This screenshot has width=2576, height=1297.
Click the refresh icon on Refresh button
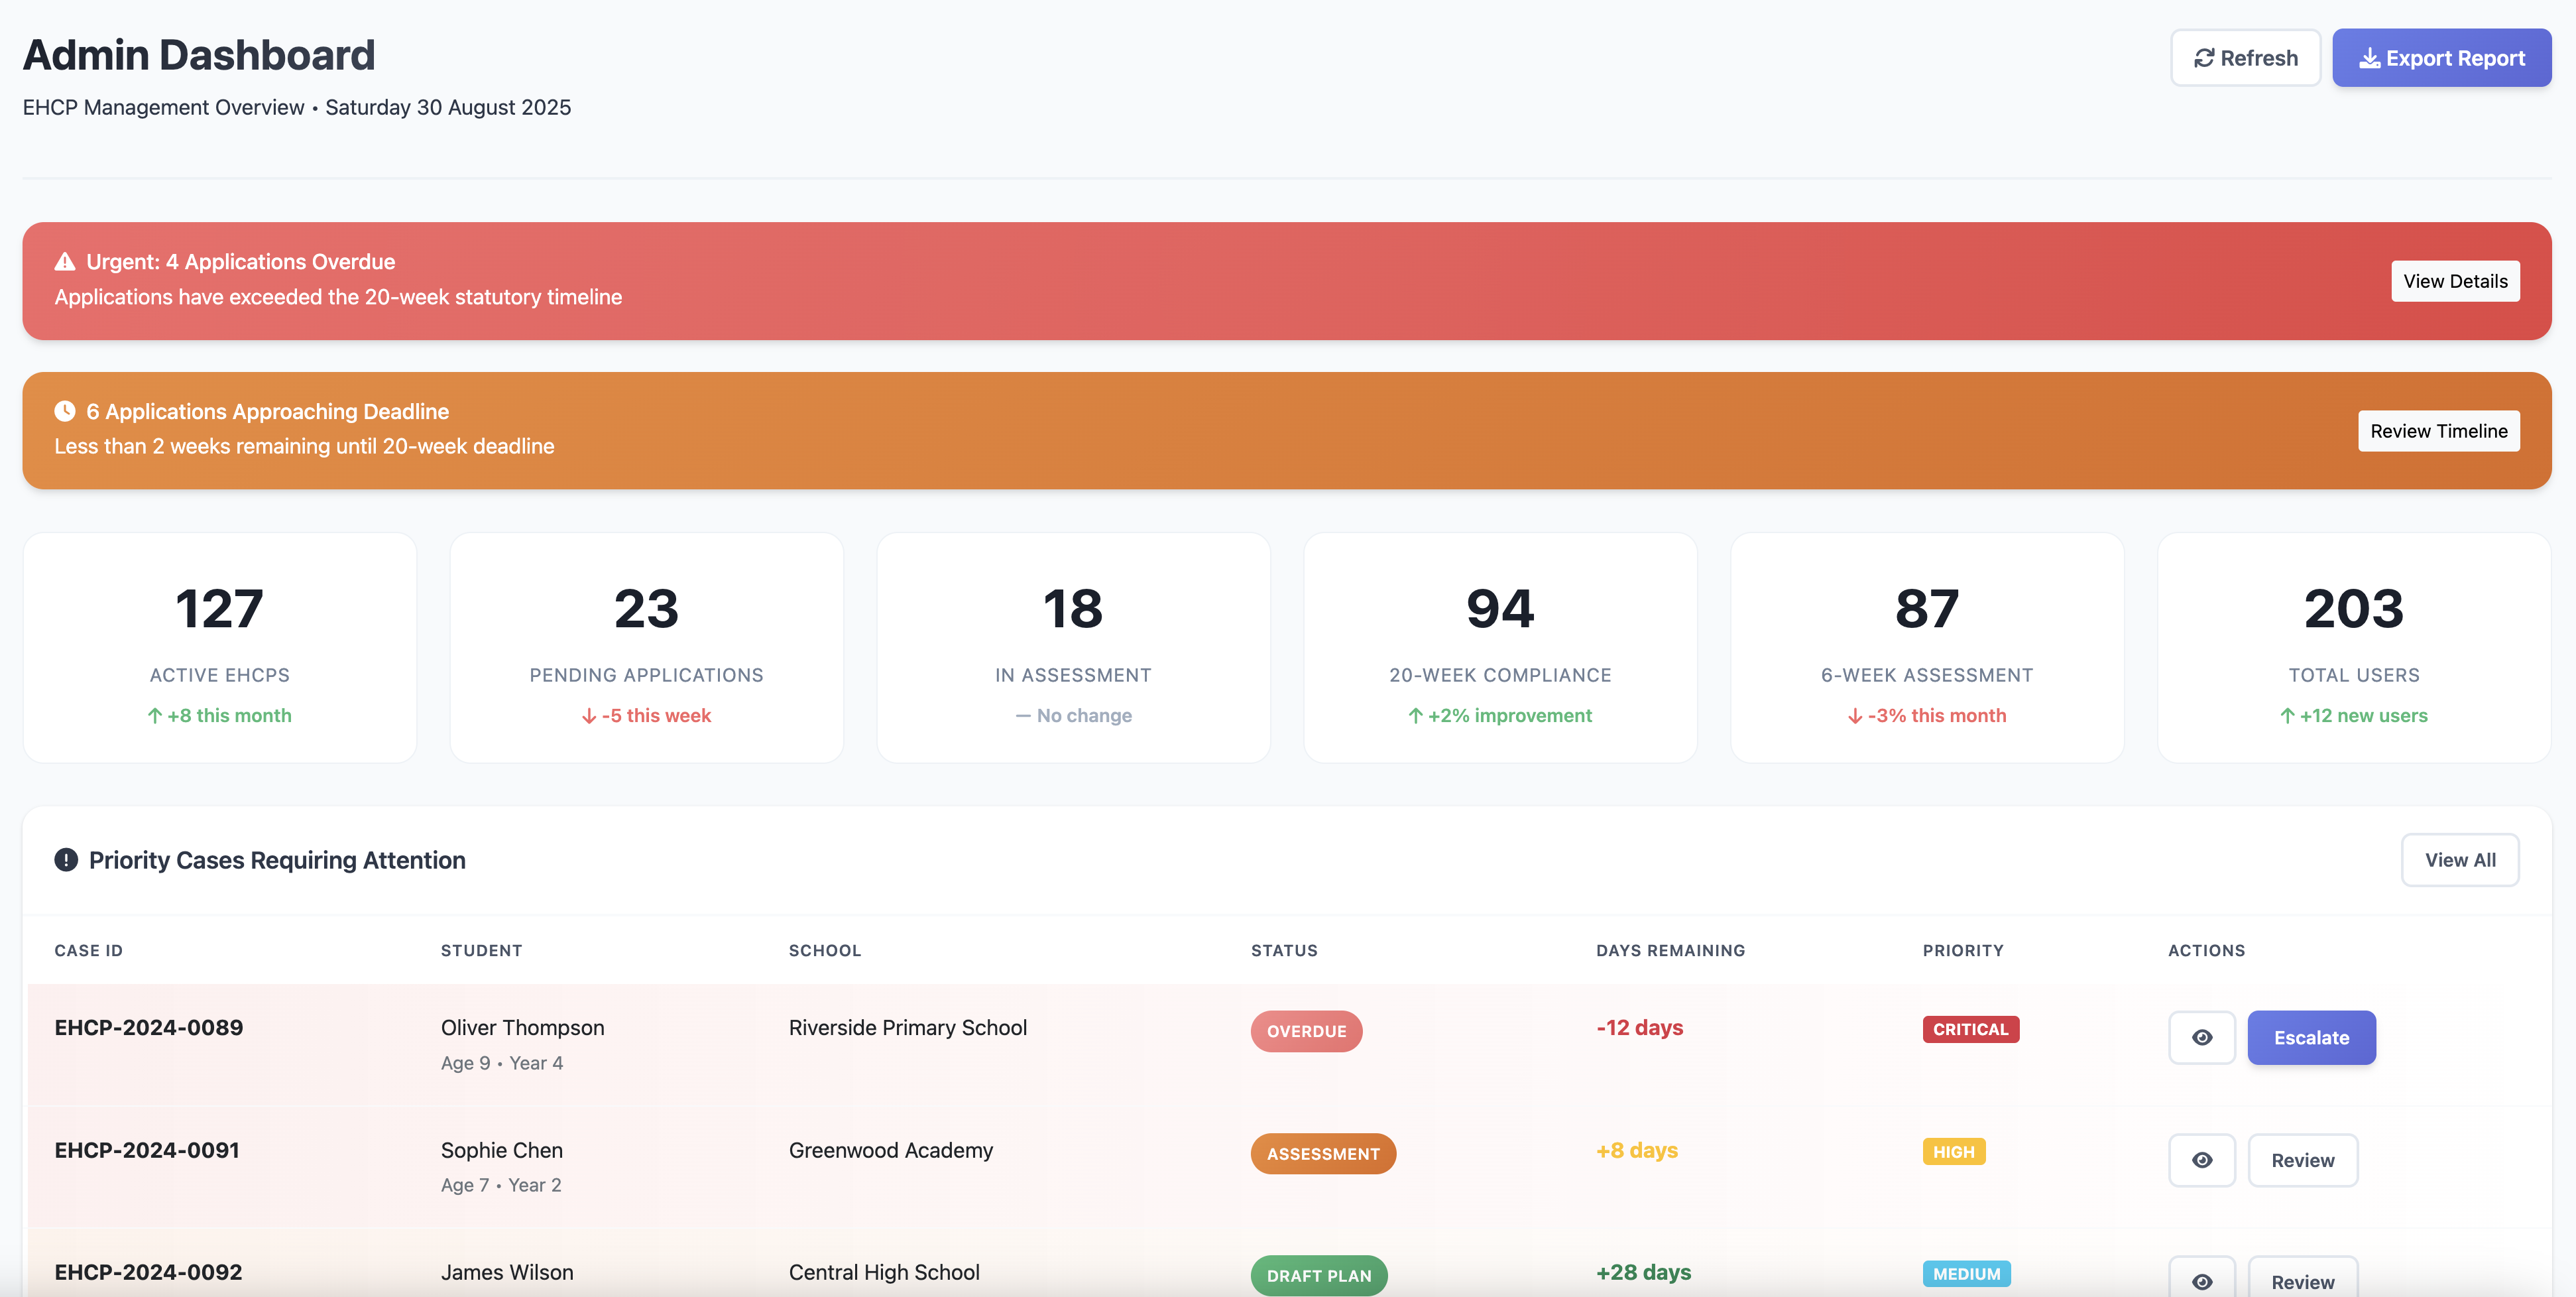tap(2206, 57)
